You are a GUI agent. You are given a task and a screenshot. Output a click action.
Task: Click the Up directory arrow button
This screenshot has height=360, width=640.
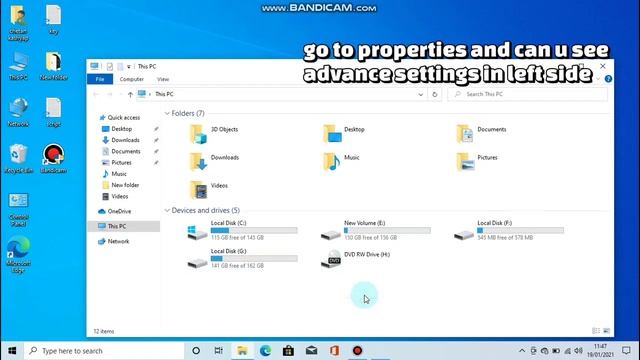click(x=130, y=94)
